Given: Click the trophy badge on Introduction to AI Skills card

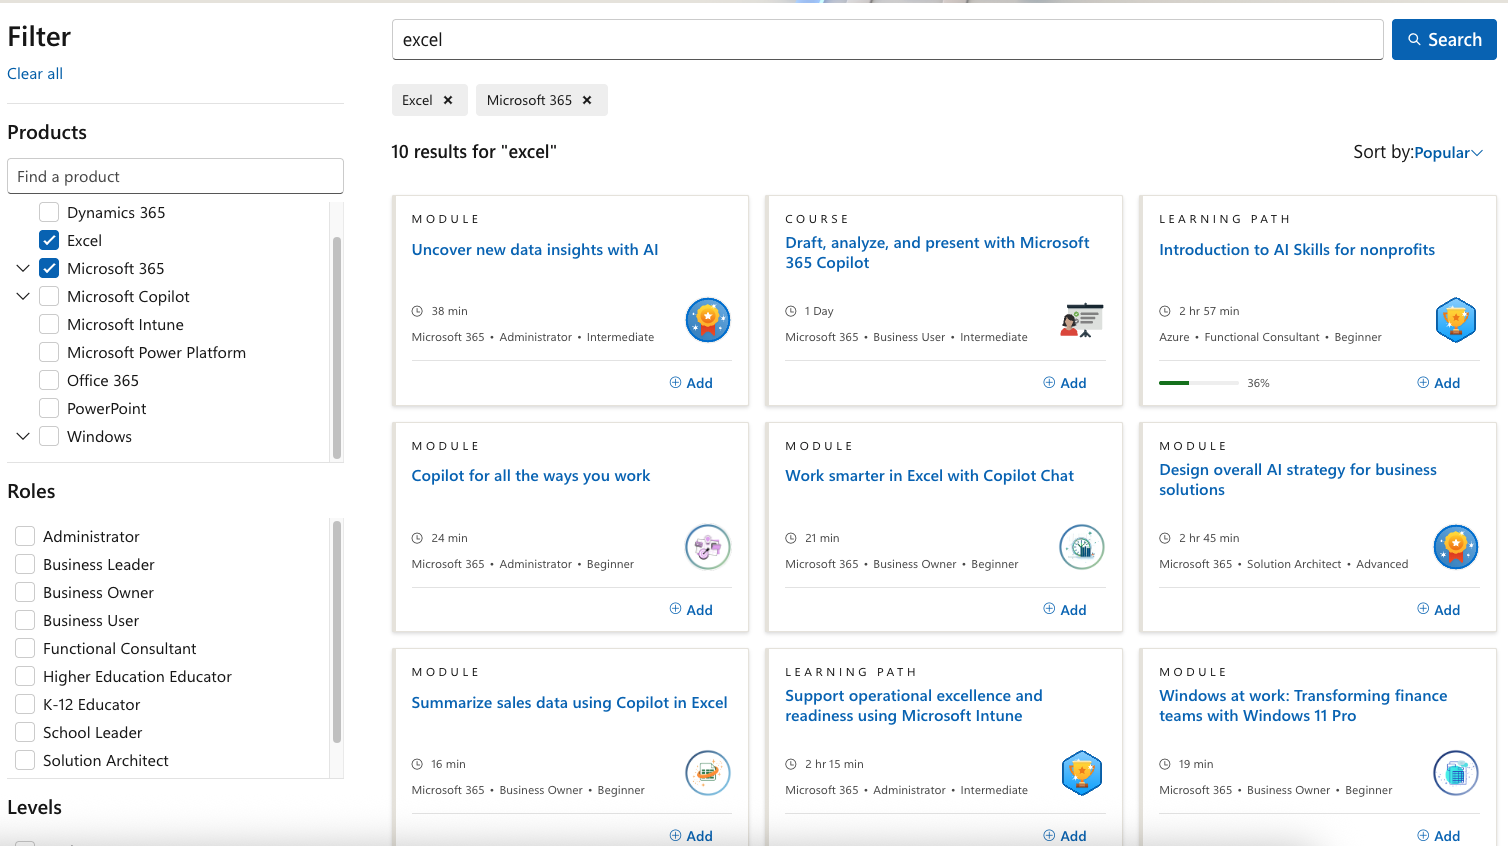Looking at the screenshot, I should (x=1456, y=320).
